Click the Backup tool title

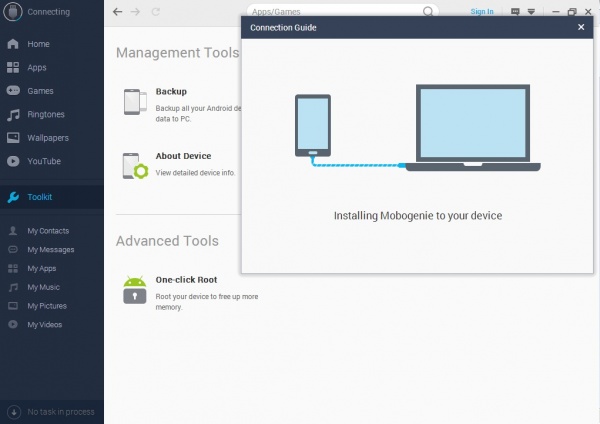click(x=171, y=91)
